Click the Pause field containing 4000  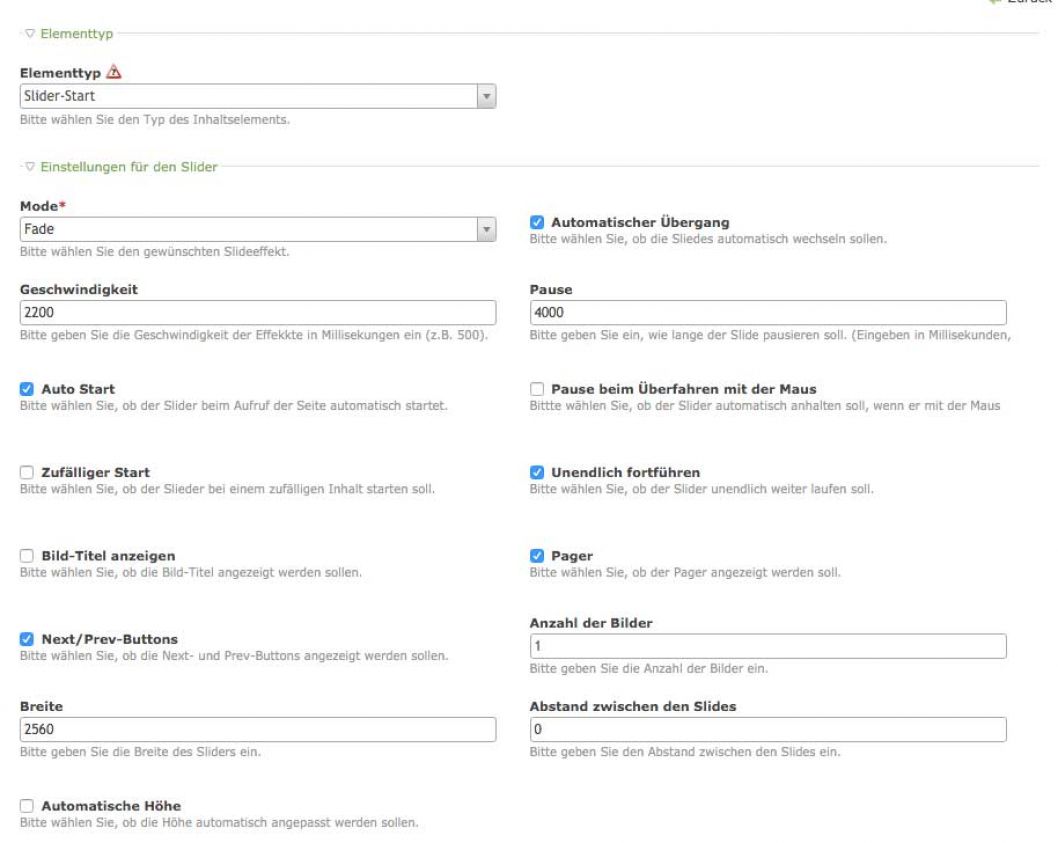click(x=767, y=313)
